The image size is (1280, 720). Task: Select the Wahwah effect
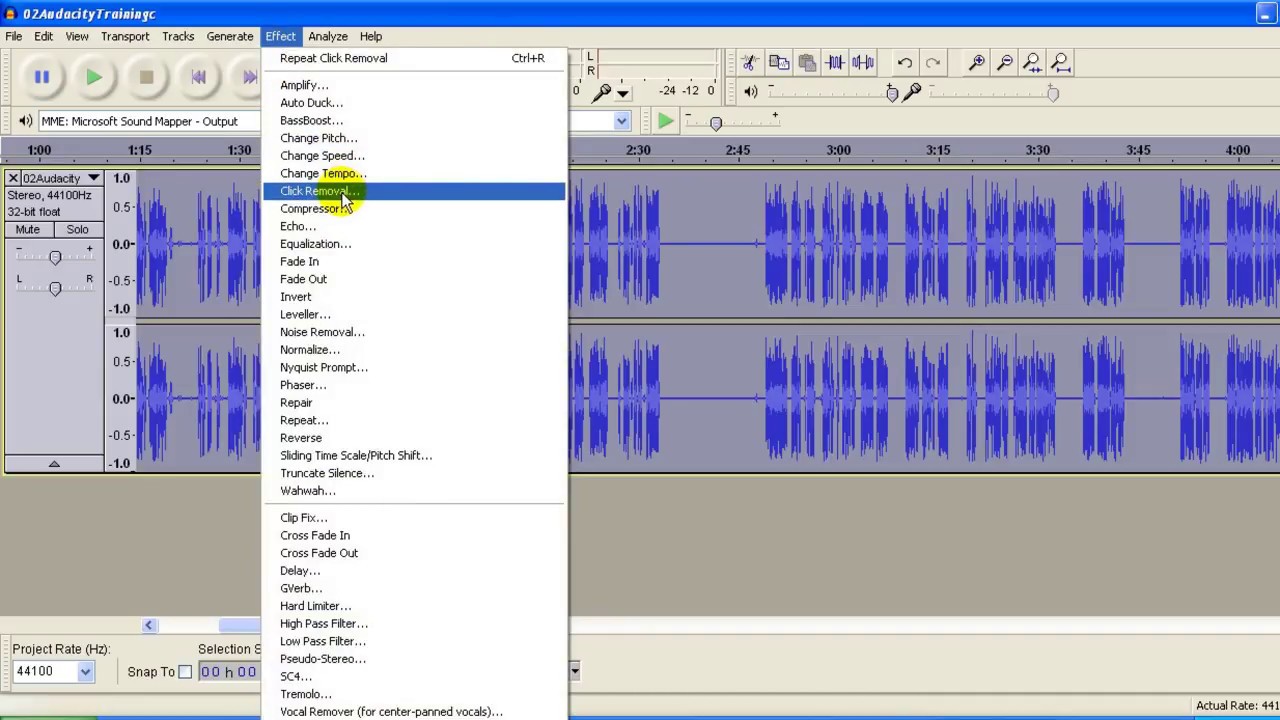point(414,491)
